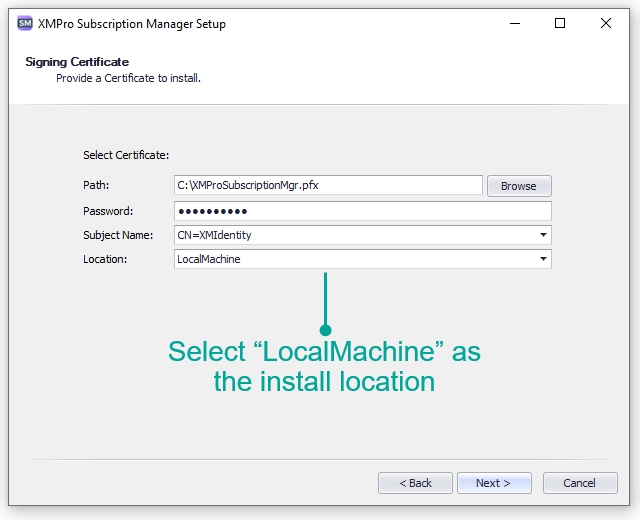Click the 'Signing Certificate' heading text
The width and height of the screenshot is (640, 520).
click(77, 62)
